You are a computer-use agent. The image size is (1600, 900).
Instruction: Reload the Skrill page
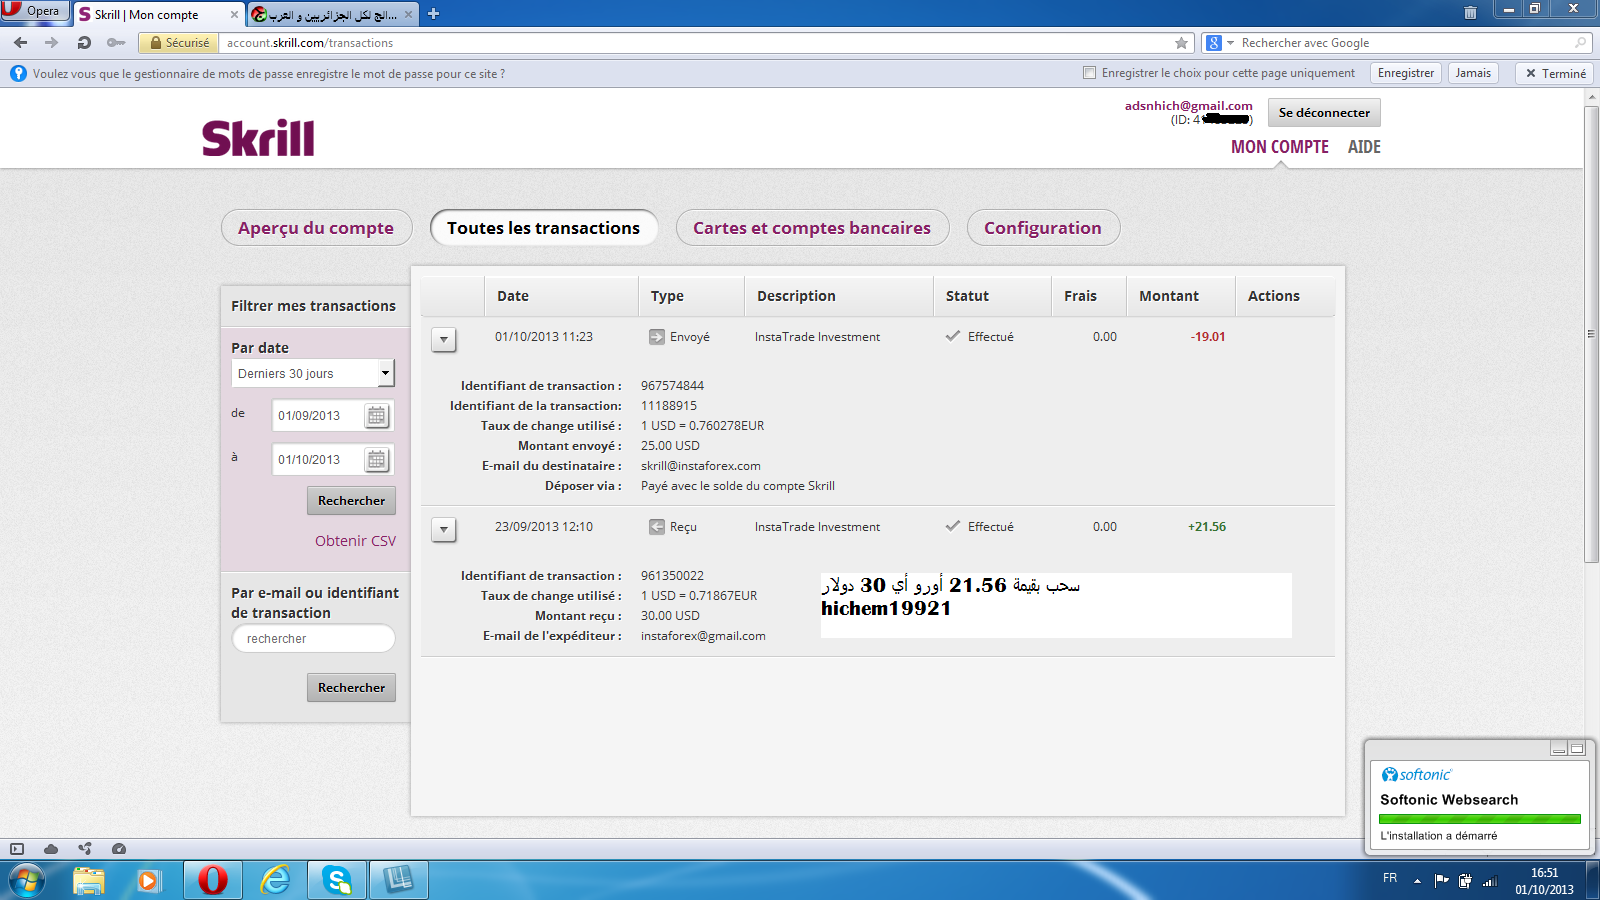[x=84, y=43]
